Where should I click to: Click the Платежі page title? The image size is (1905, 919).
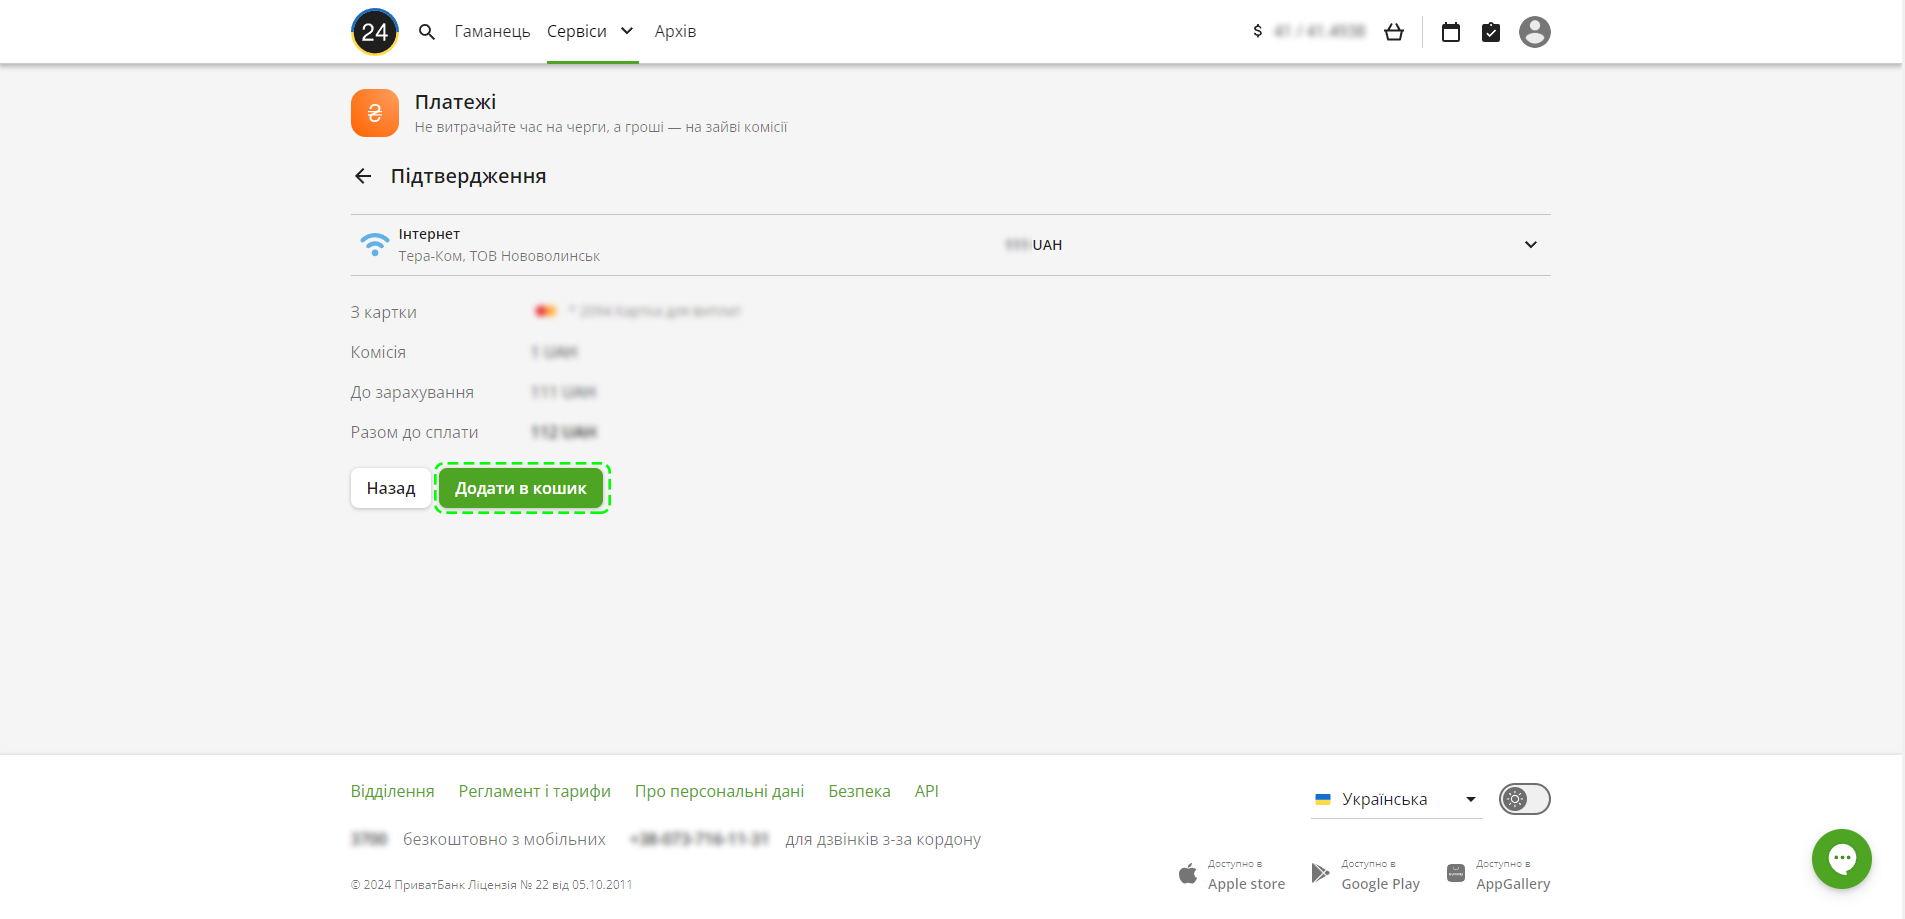pyautogui.click(x=455, y=102)
